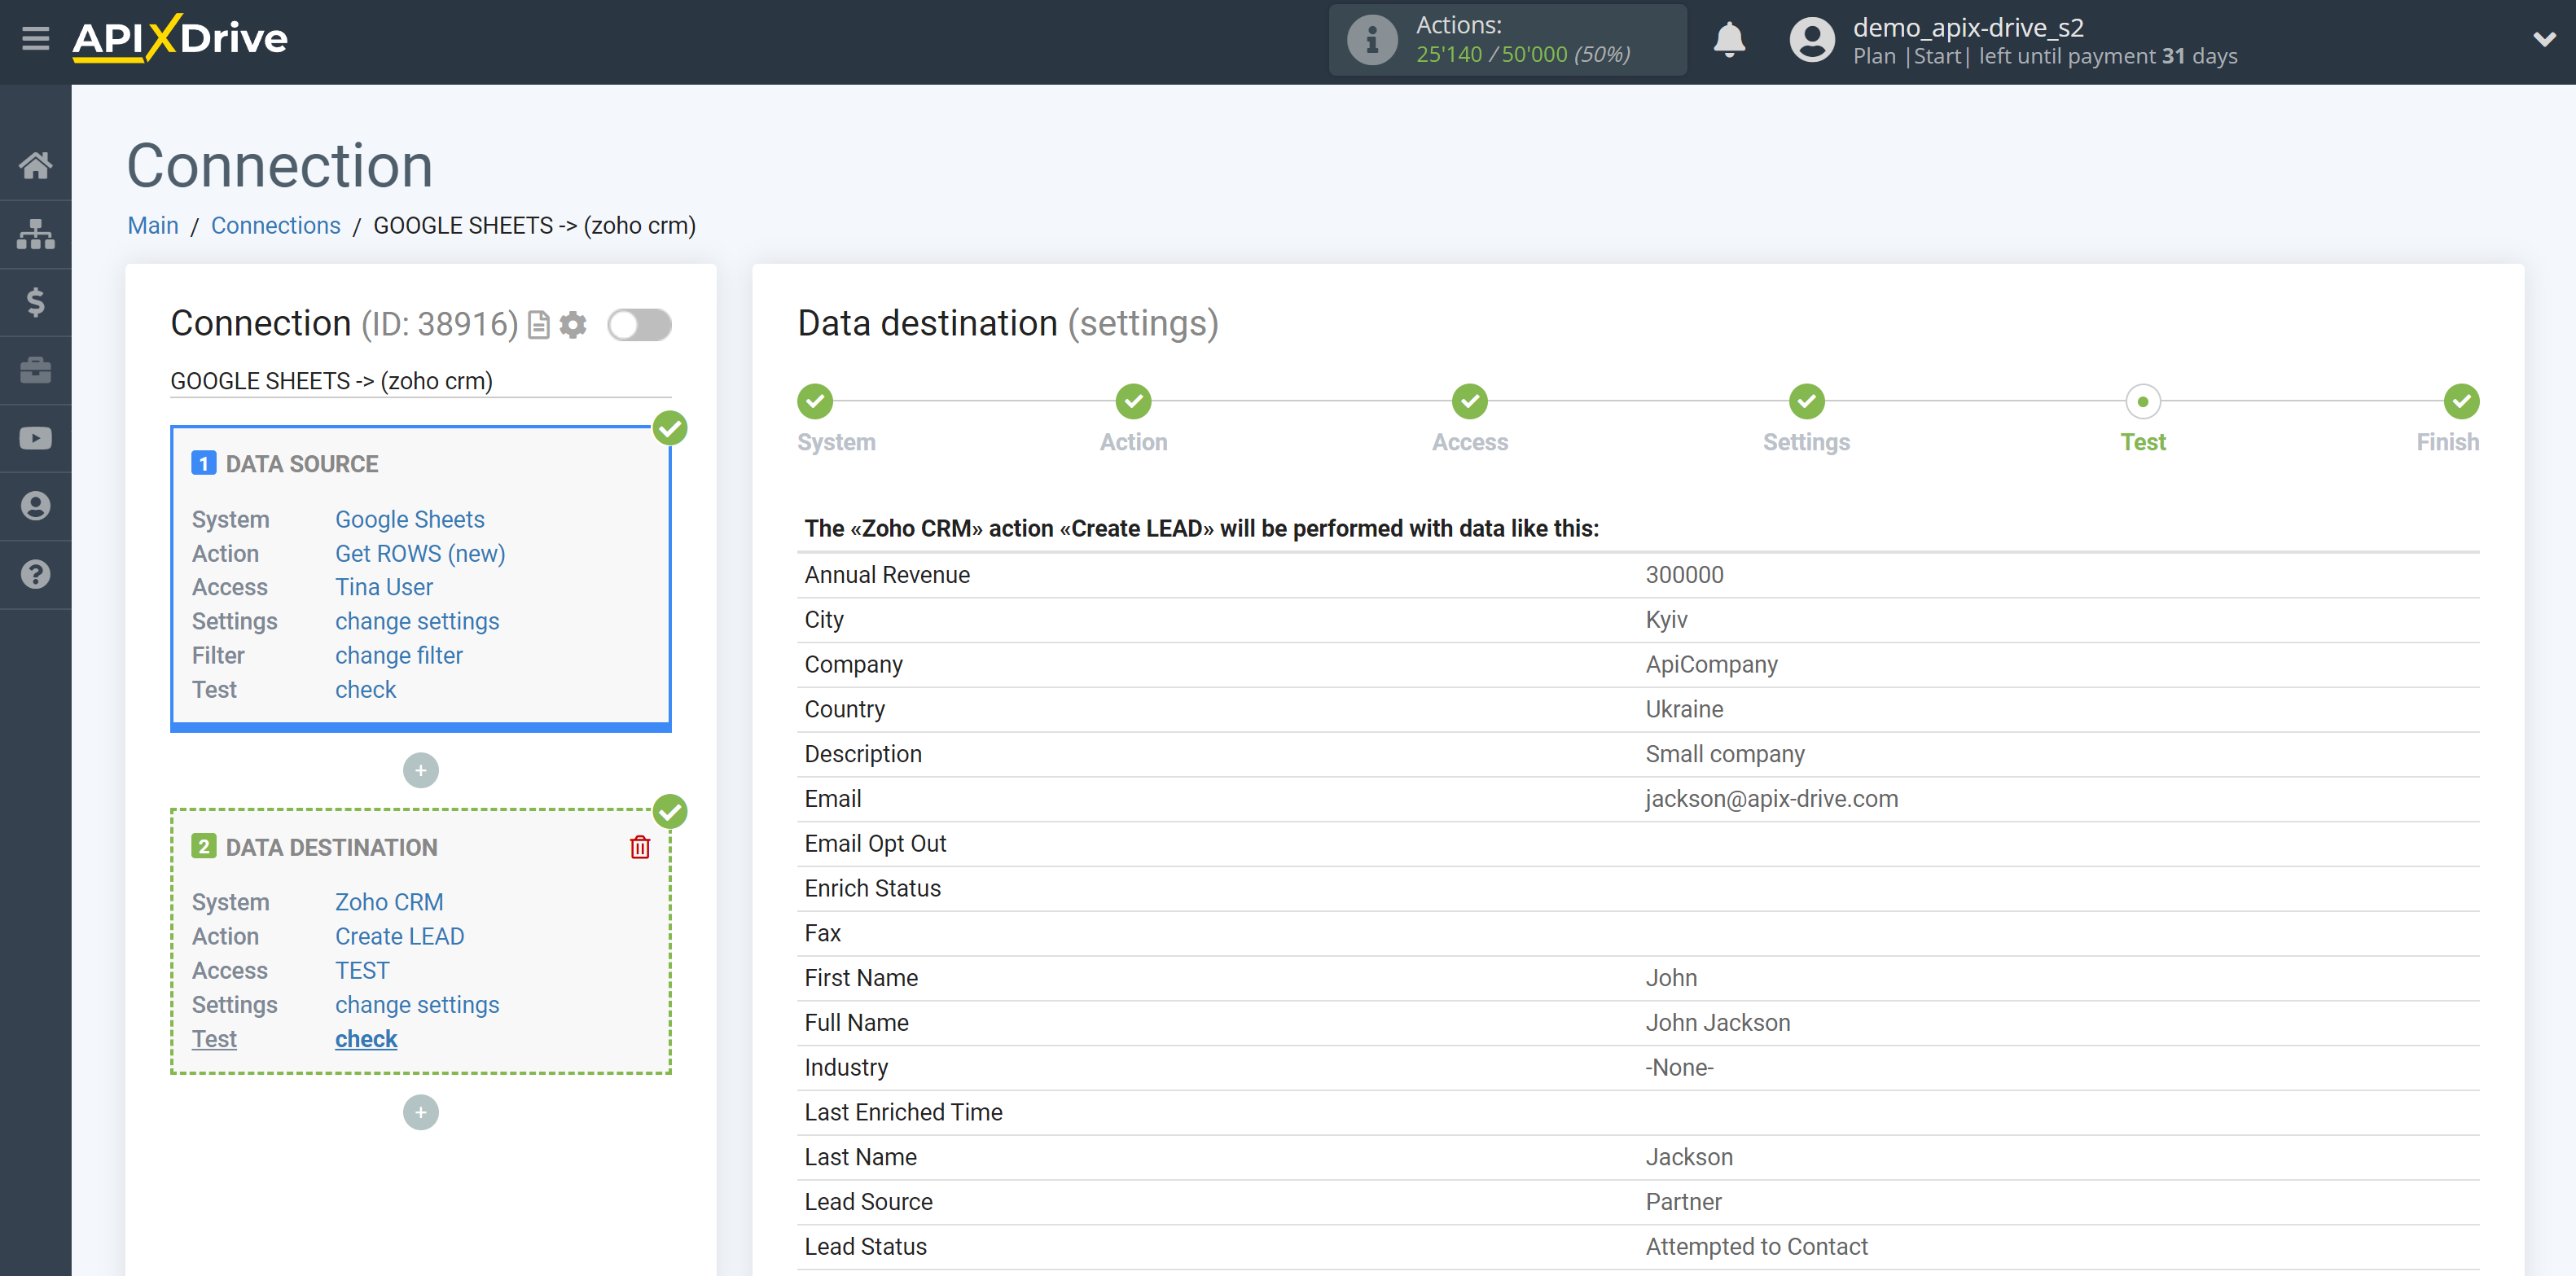
Task: Go to the Action step
Action: 1133,401
